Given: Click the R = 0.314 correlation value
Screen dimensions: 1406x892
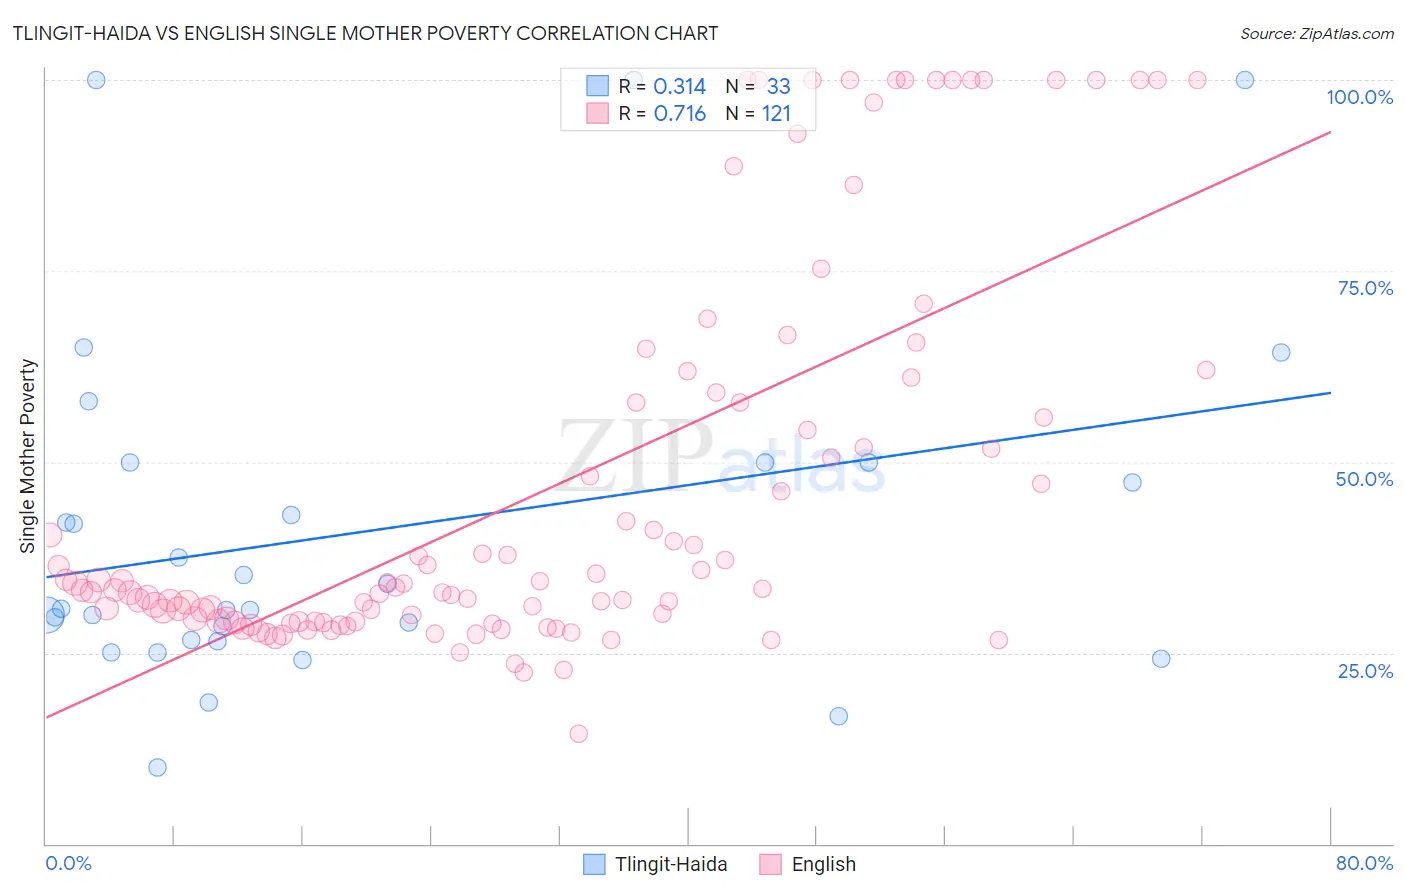Looking at the screenshot, I should pos(662,86).
